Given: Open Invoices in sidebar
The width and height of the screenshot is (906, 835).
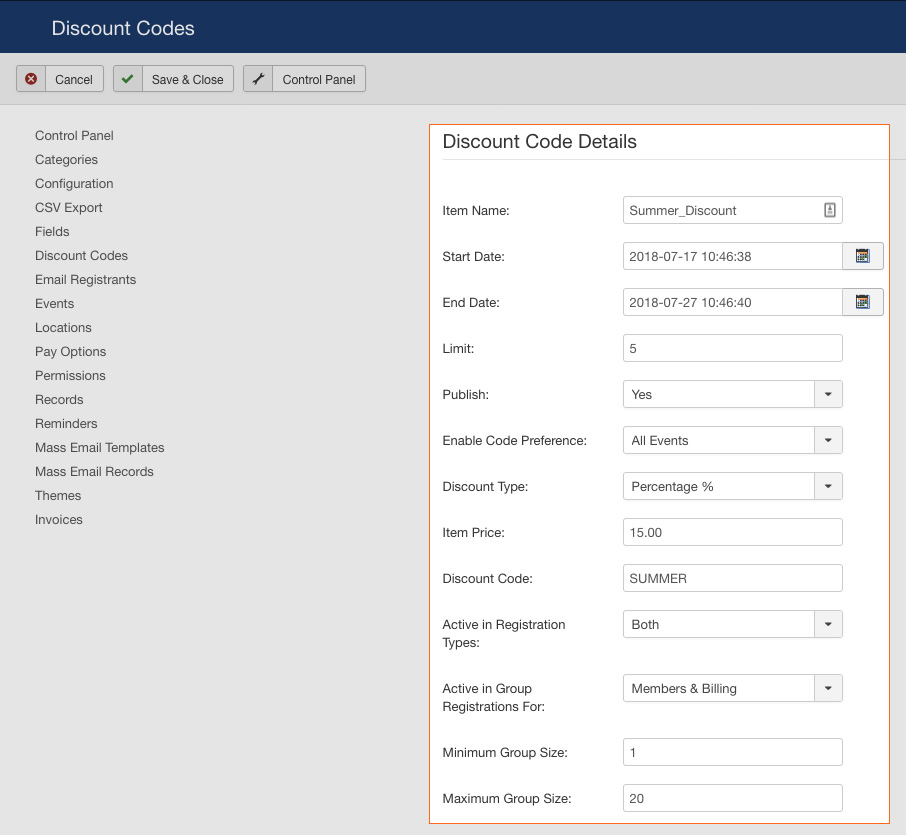Looking at the screenshot, I should (x=58, y=519).
